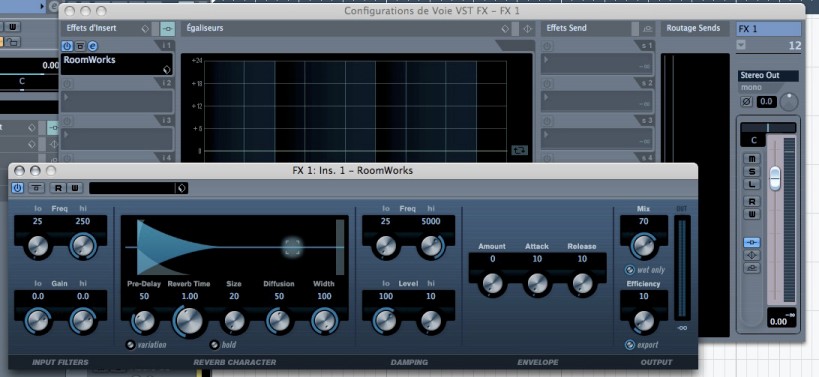
Task: Enable Write automation in the RoomWorks toolbar
Action: click(75, 188)
